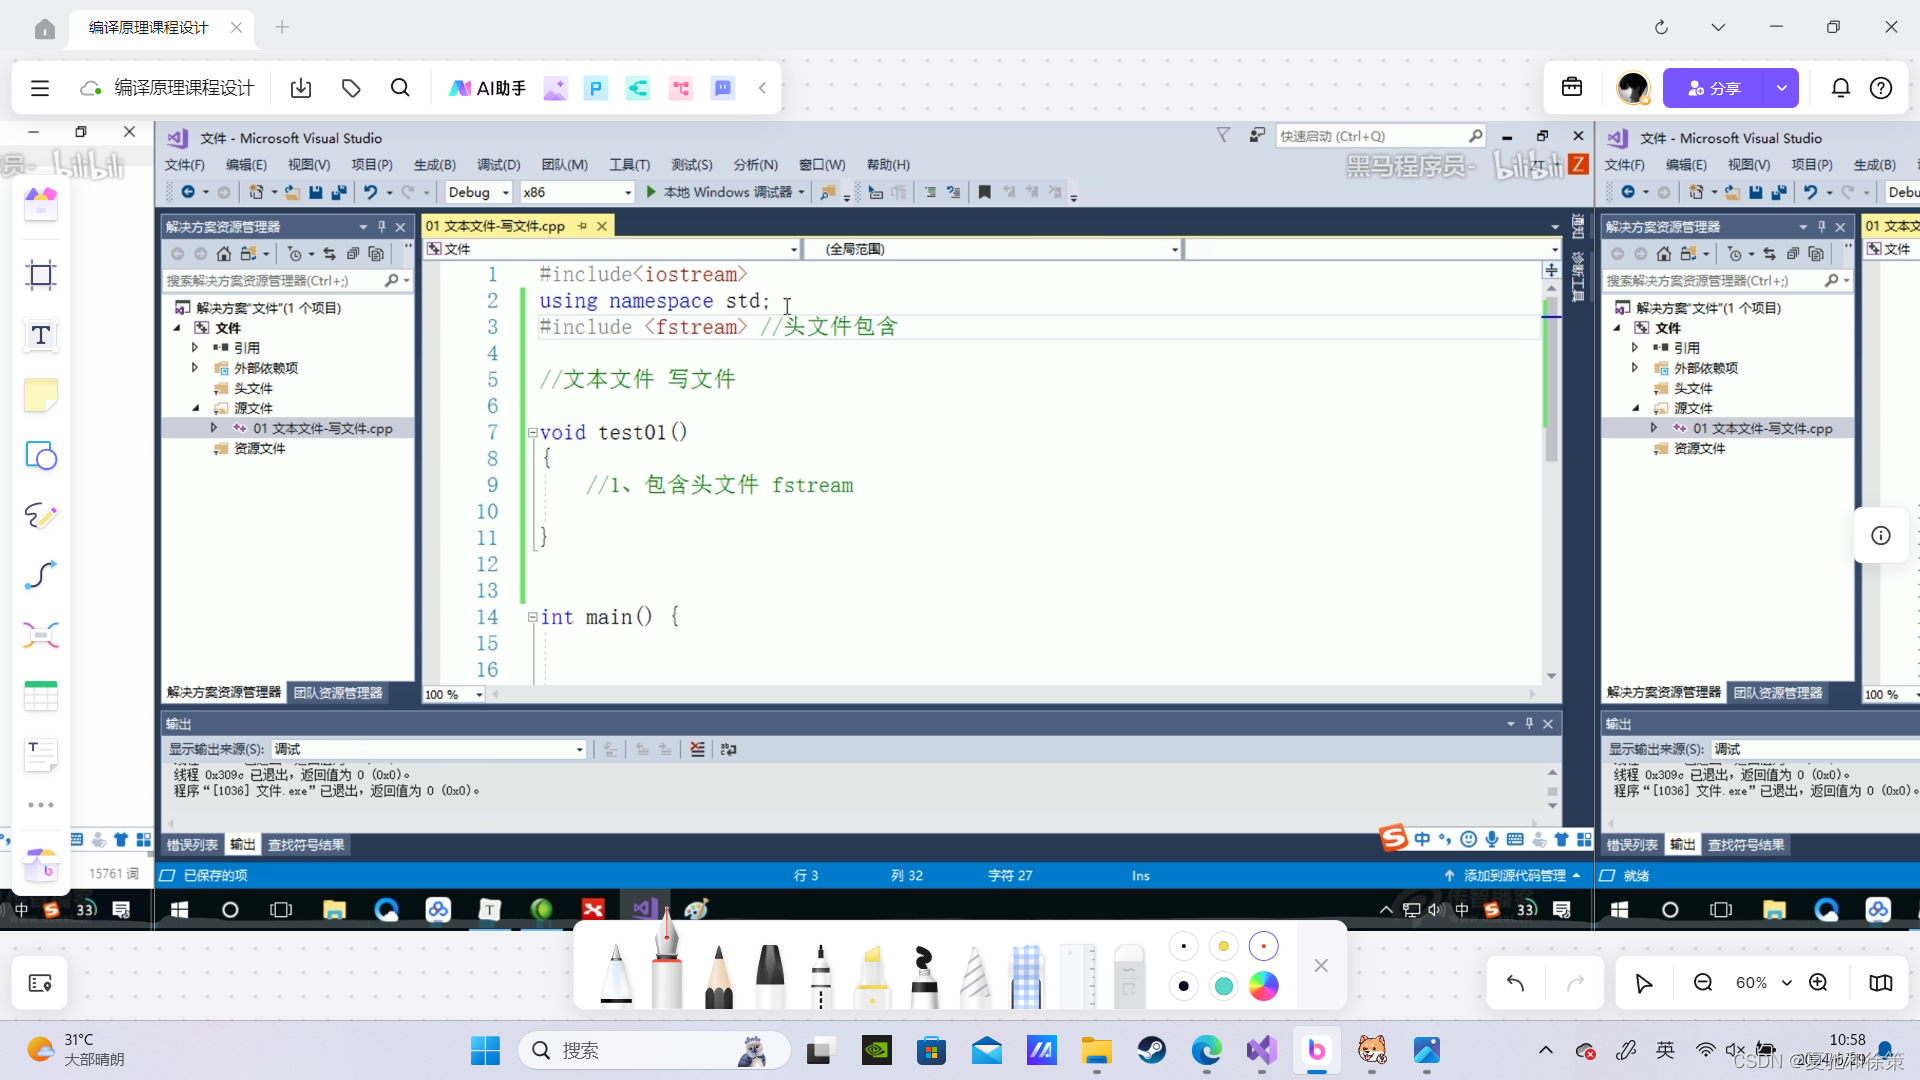Select the frame tool in sidebar
1920x1080 pixels.
point(41,275)
